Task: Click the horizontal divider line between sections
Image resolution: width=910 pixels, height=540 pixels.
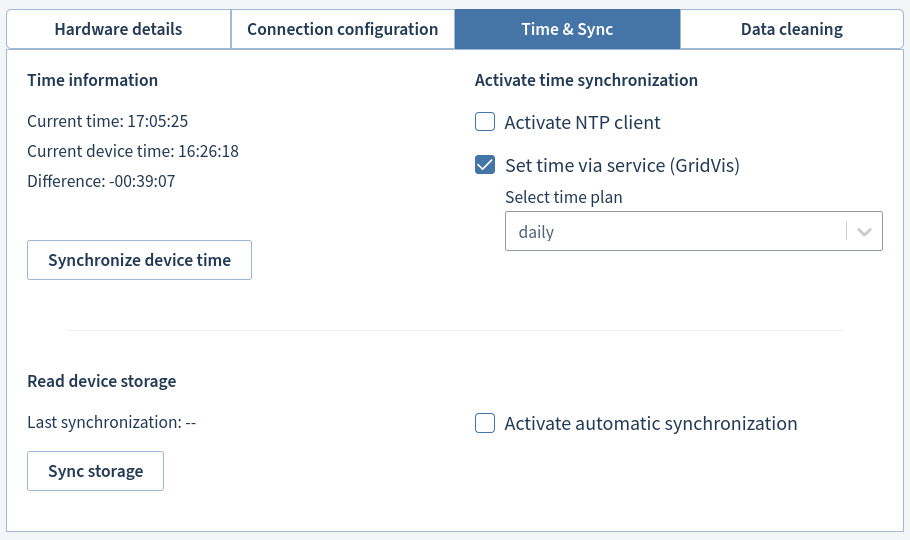Action: tap(455, 330)
